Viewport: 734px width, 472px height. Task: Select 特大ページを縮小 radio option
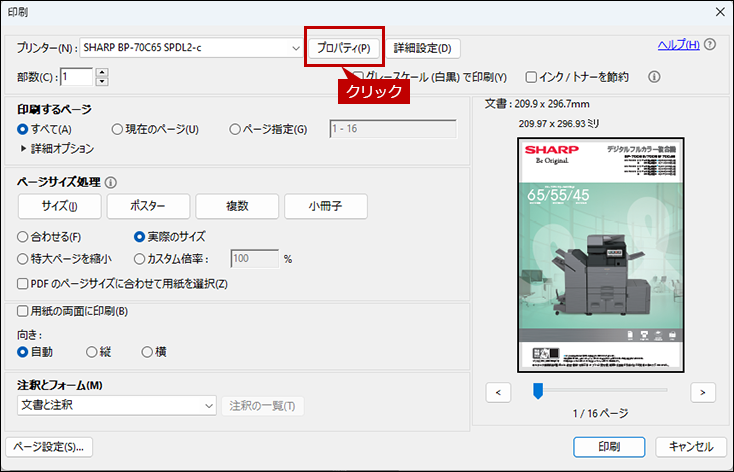click(22, 259)
